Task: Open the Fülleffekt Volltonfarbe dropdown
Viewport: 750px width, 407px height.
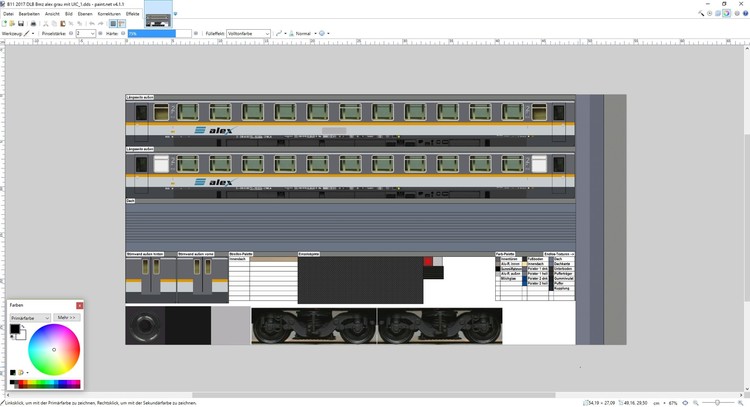Action: pyautogui.click(x=248, y=33)
